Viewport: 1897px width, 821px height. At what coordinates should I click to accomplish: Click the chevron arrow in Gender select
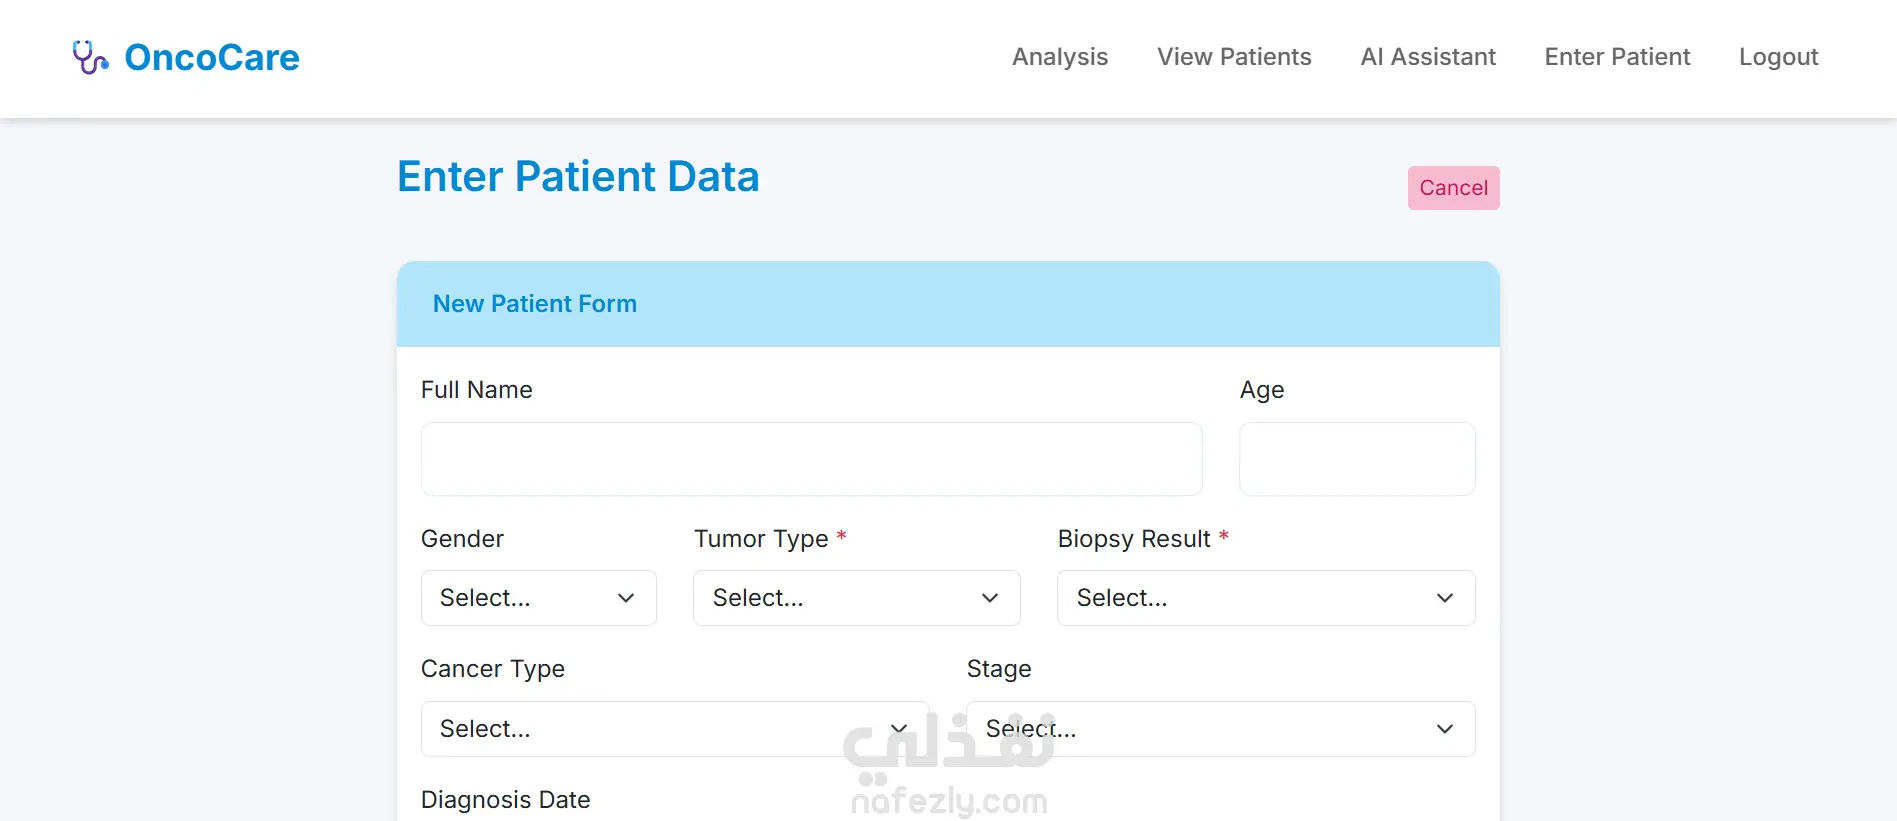pyautogui.click(x=626, y=598)
